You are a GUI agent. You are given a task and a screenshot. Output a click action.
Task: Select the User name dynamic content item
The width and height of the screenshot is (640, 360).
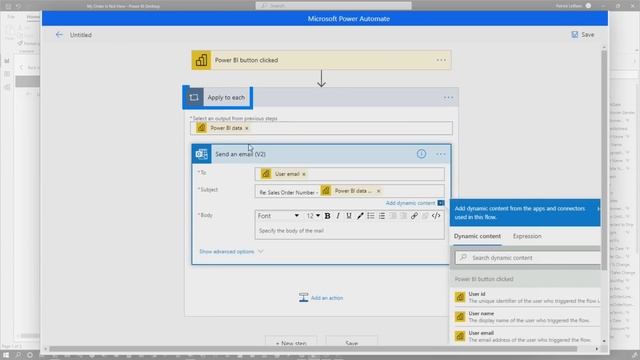coord(526,317)
